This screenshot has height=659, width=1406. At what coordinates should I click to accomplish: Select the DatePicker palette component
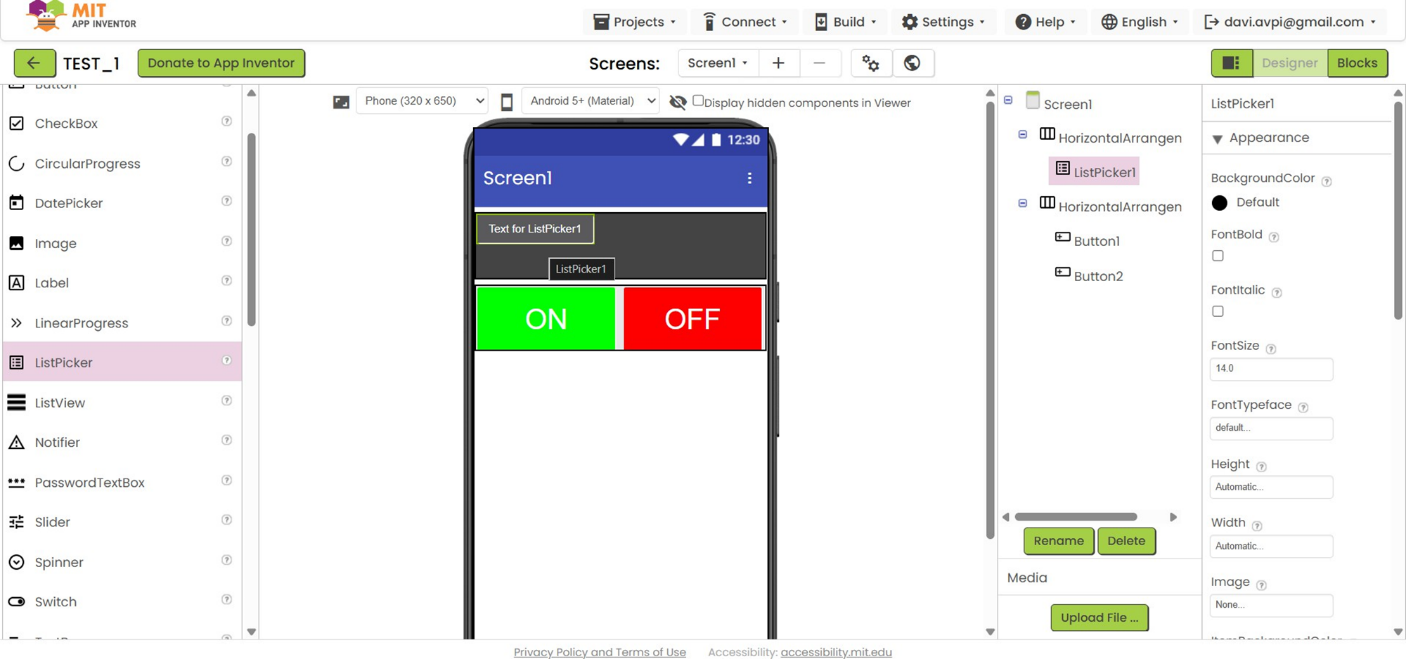click(x=122, y=203)
